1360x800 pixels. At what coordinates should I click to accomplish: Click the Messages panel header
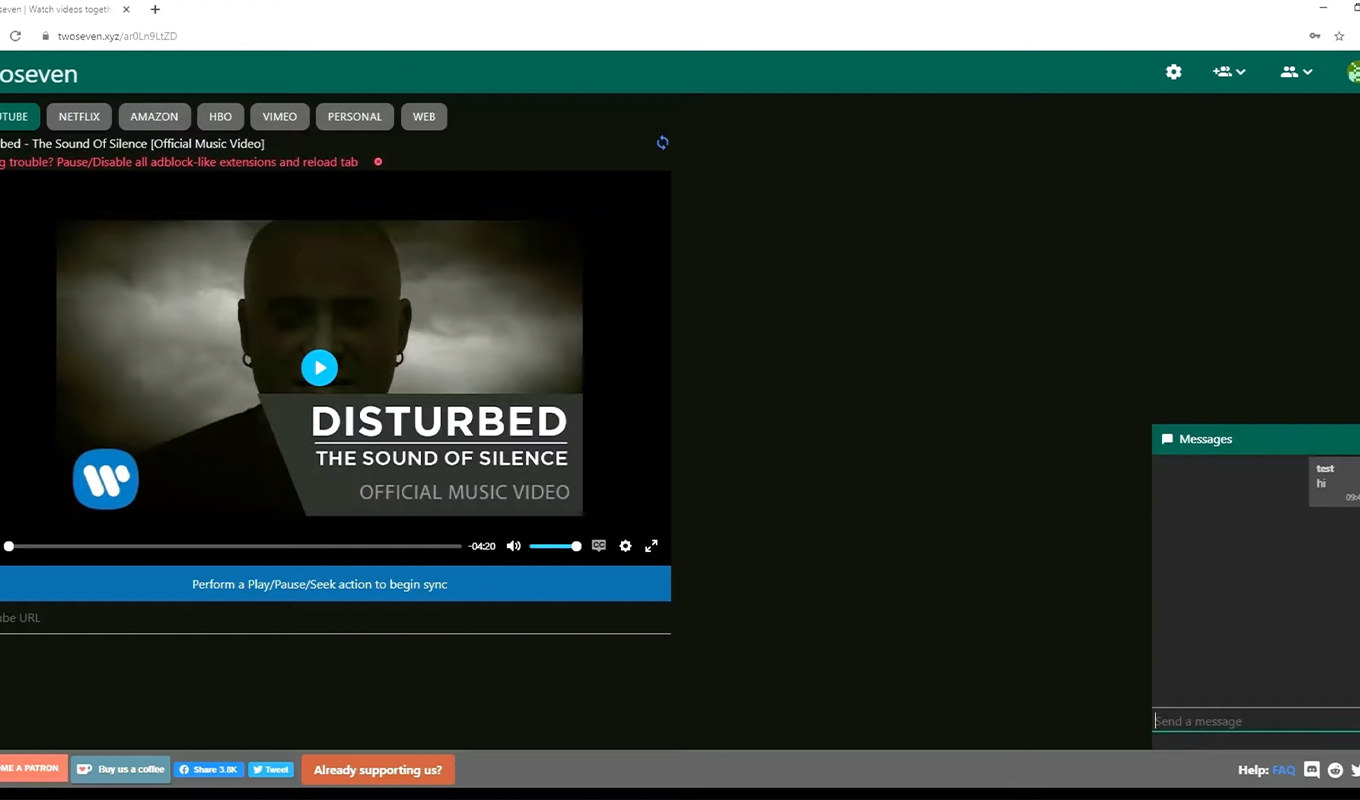[1256, 439]
